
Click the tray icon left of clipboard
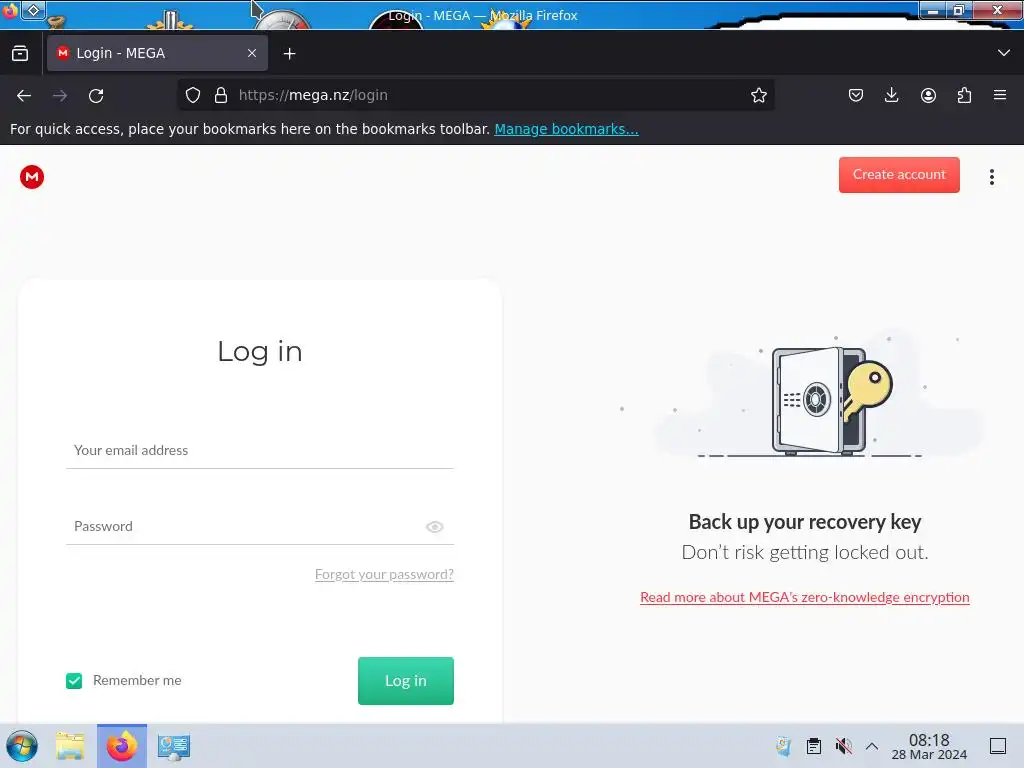click(x=784, y=746)
